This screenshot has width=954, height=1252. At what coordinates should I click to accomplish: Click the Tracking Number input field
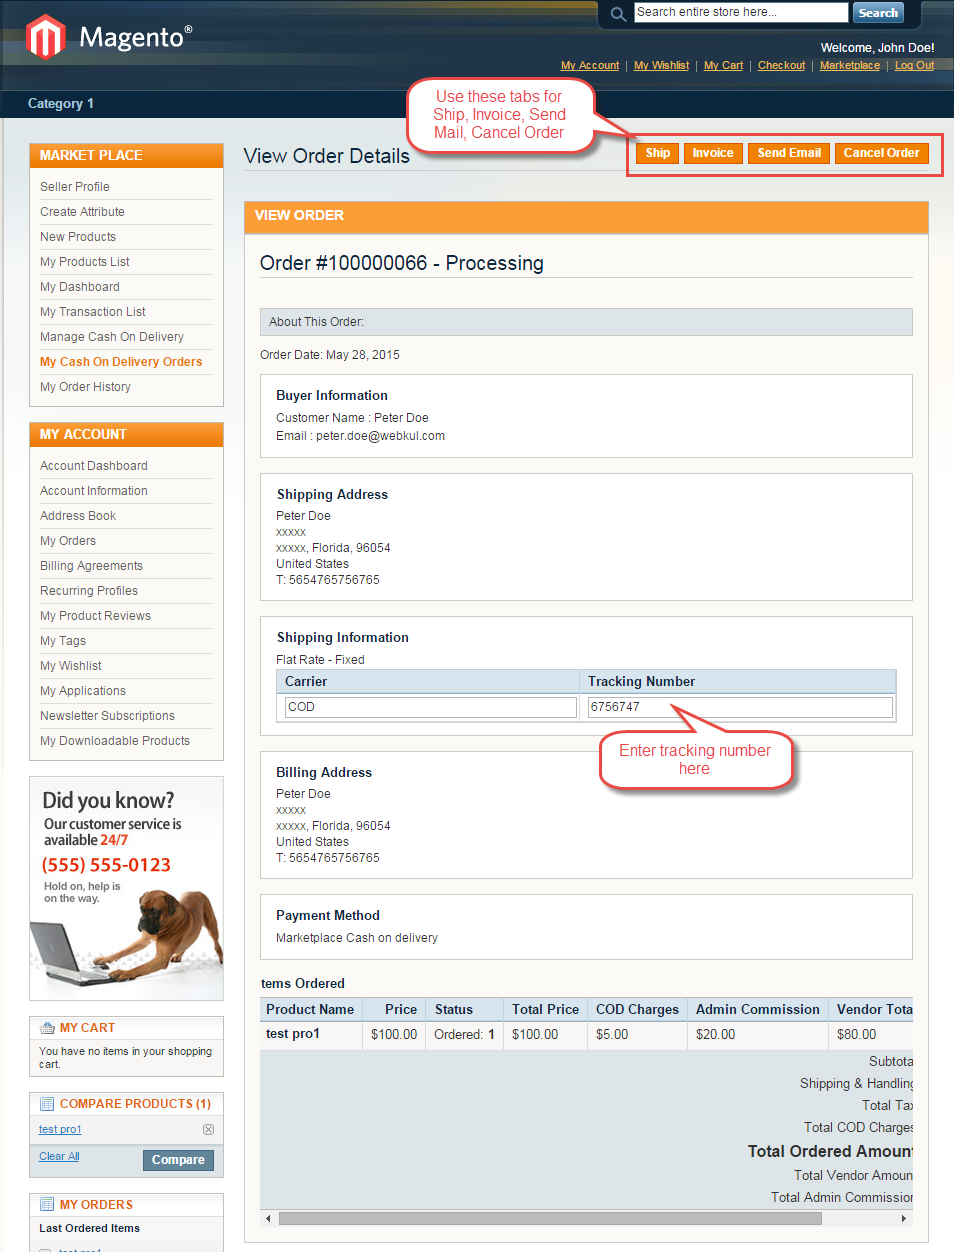(x=740, y=707)
